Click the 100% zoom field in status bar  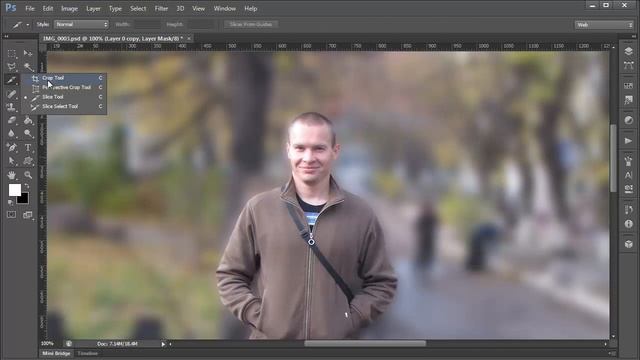pyautogui.click(x=47, y=344)
